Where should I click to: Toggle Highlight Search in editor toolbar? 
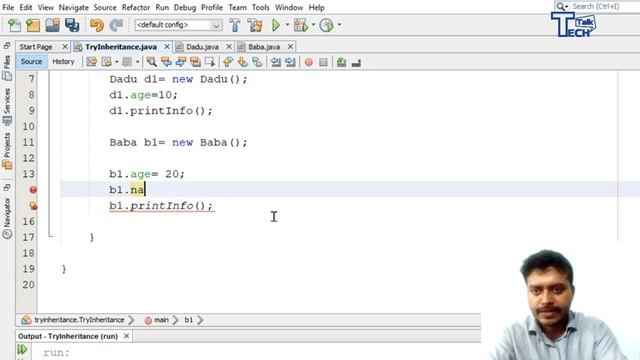tap(196, 62)
